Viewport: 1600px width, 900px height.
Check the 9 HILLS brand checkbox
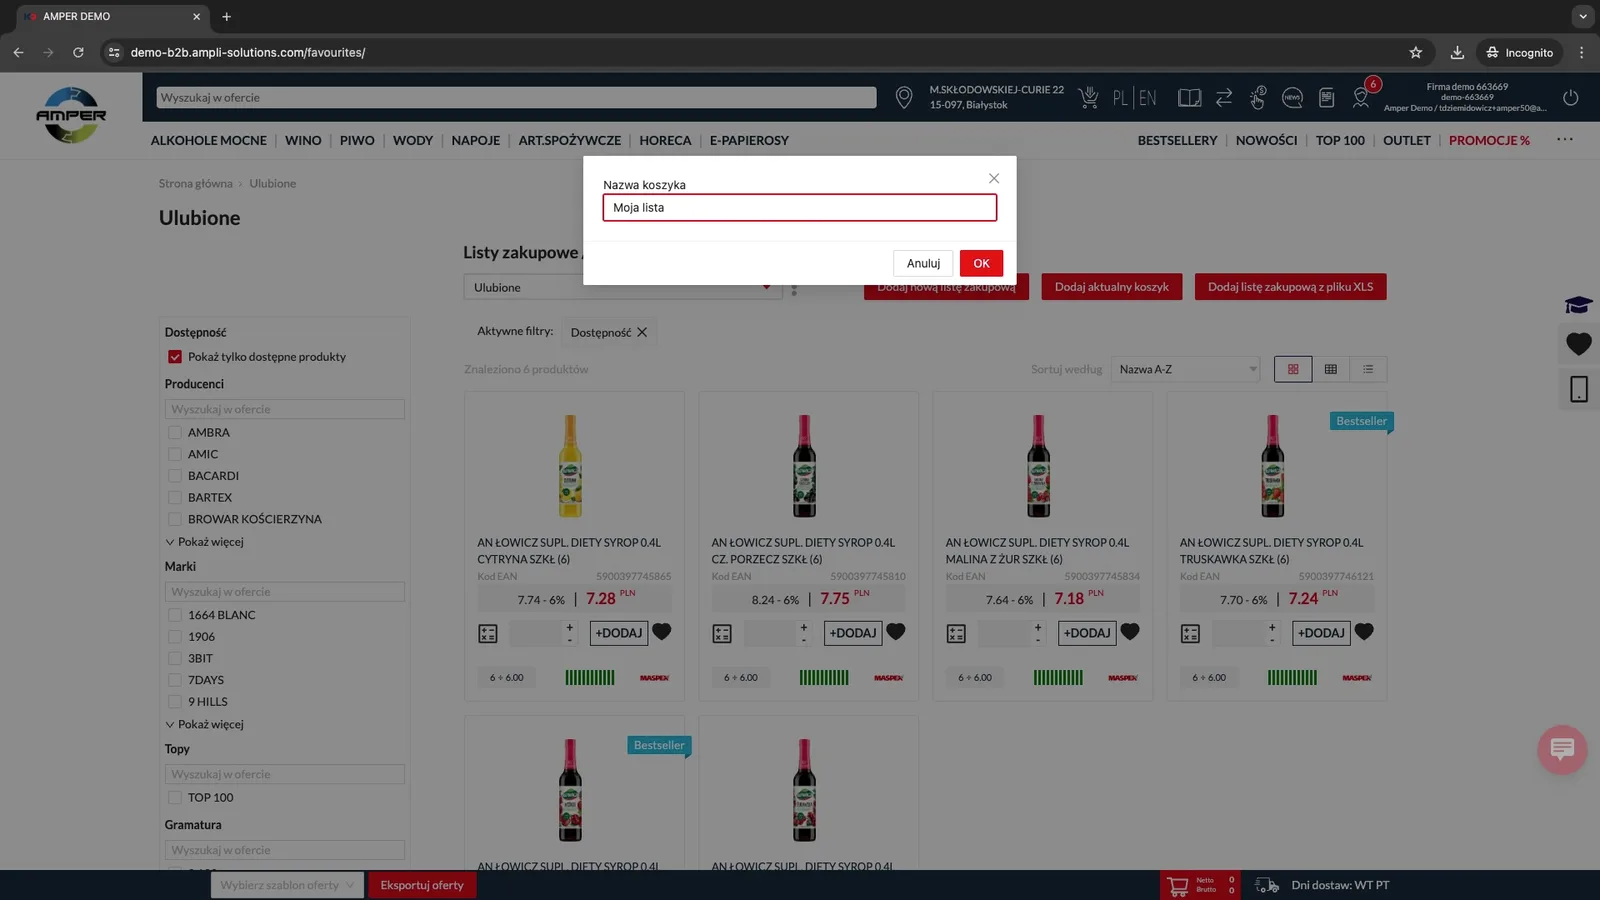(175, 702)
